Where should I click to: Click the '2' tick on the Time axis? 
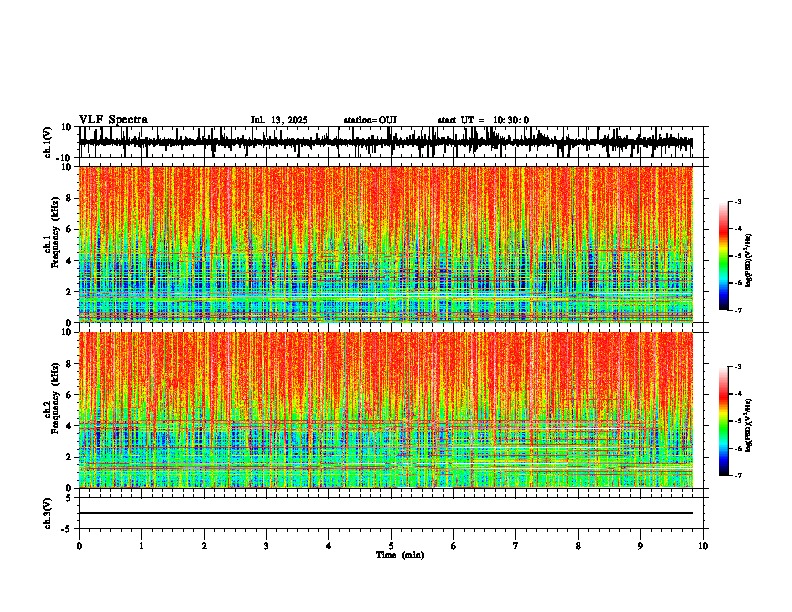[204, 546]
